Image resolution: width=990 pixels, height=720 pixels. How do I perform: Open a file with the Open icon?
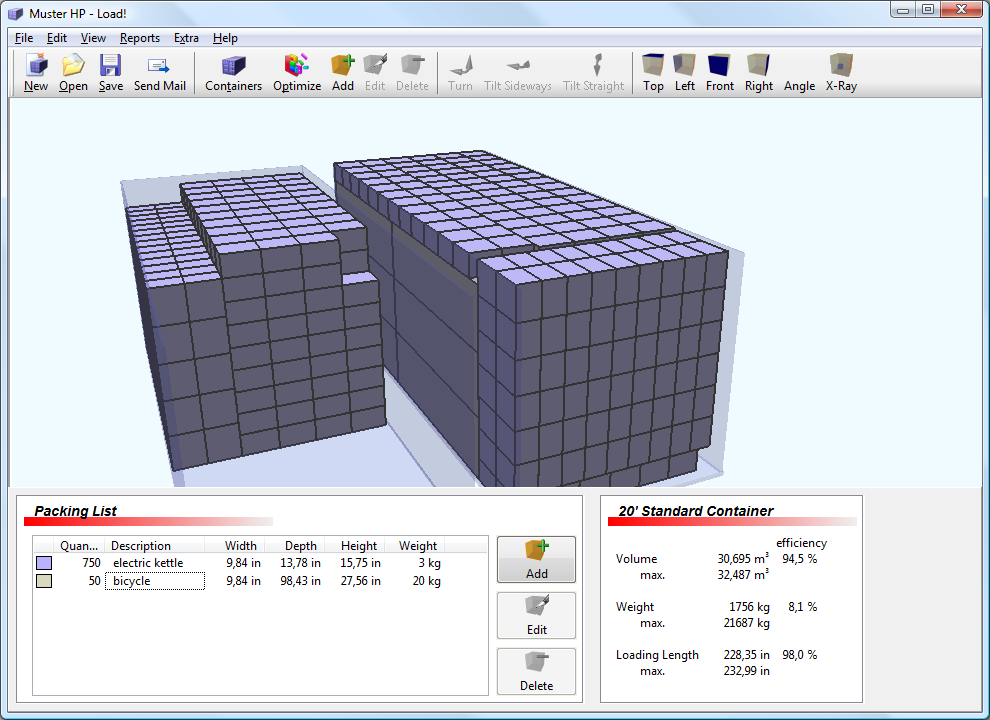(x=73, y=73)
